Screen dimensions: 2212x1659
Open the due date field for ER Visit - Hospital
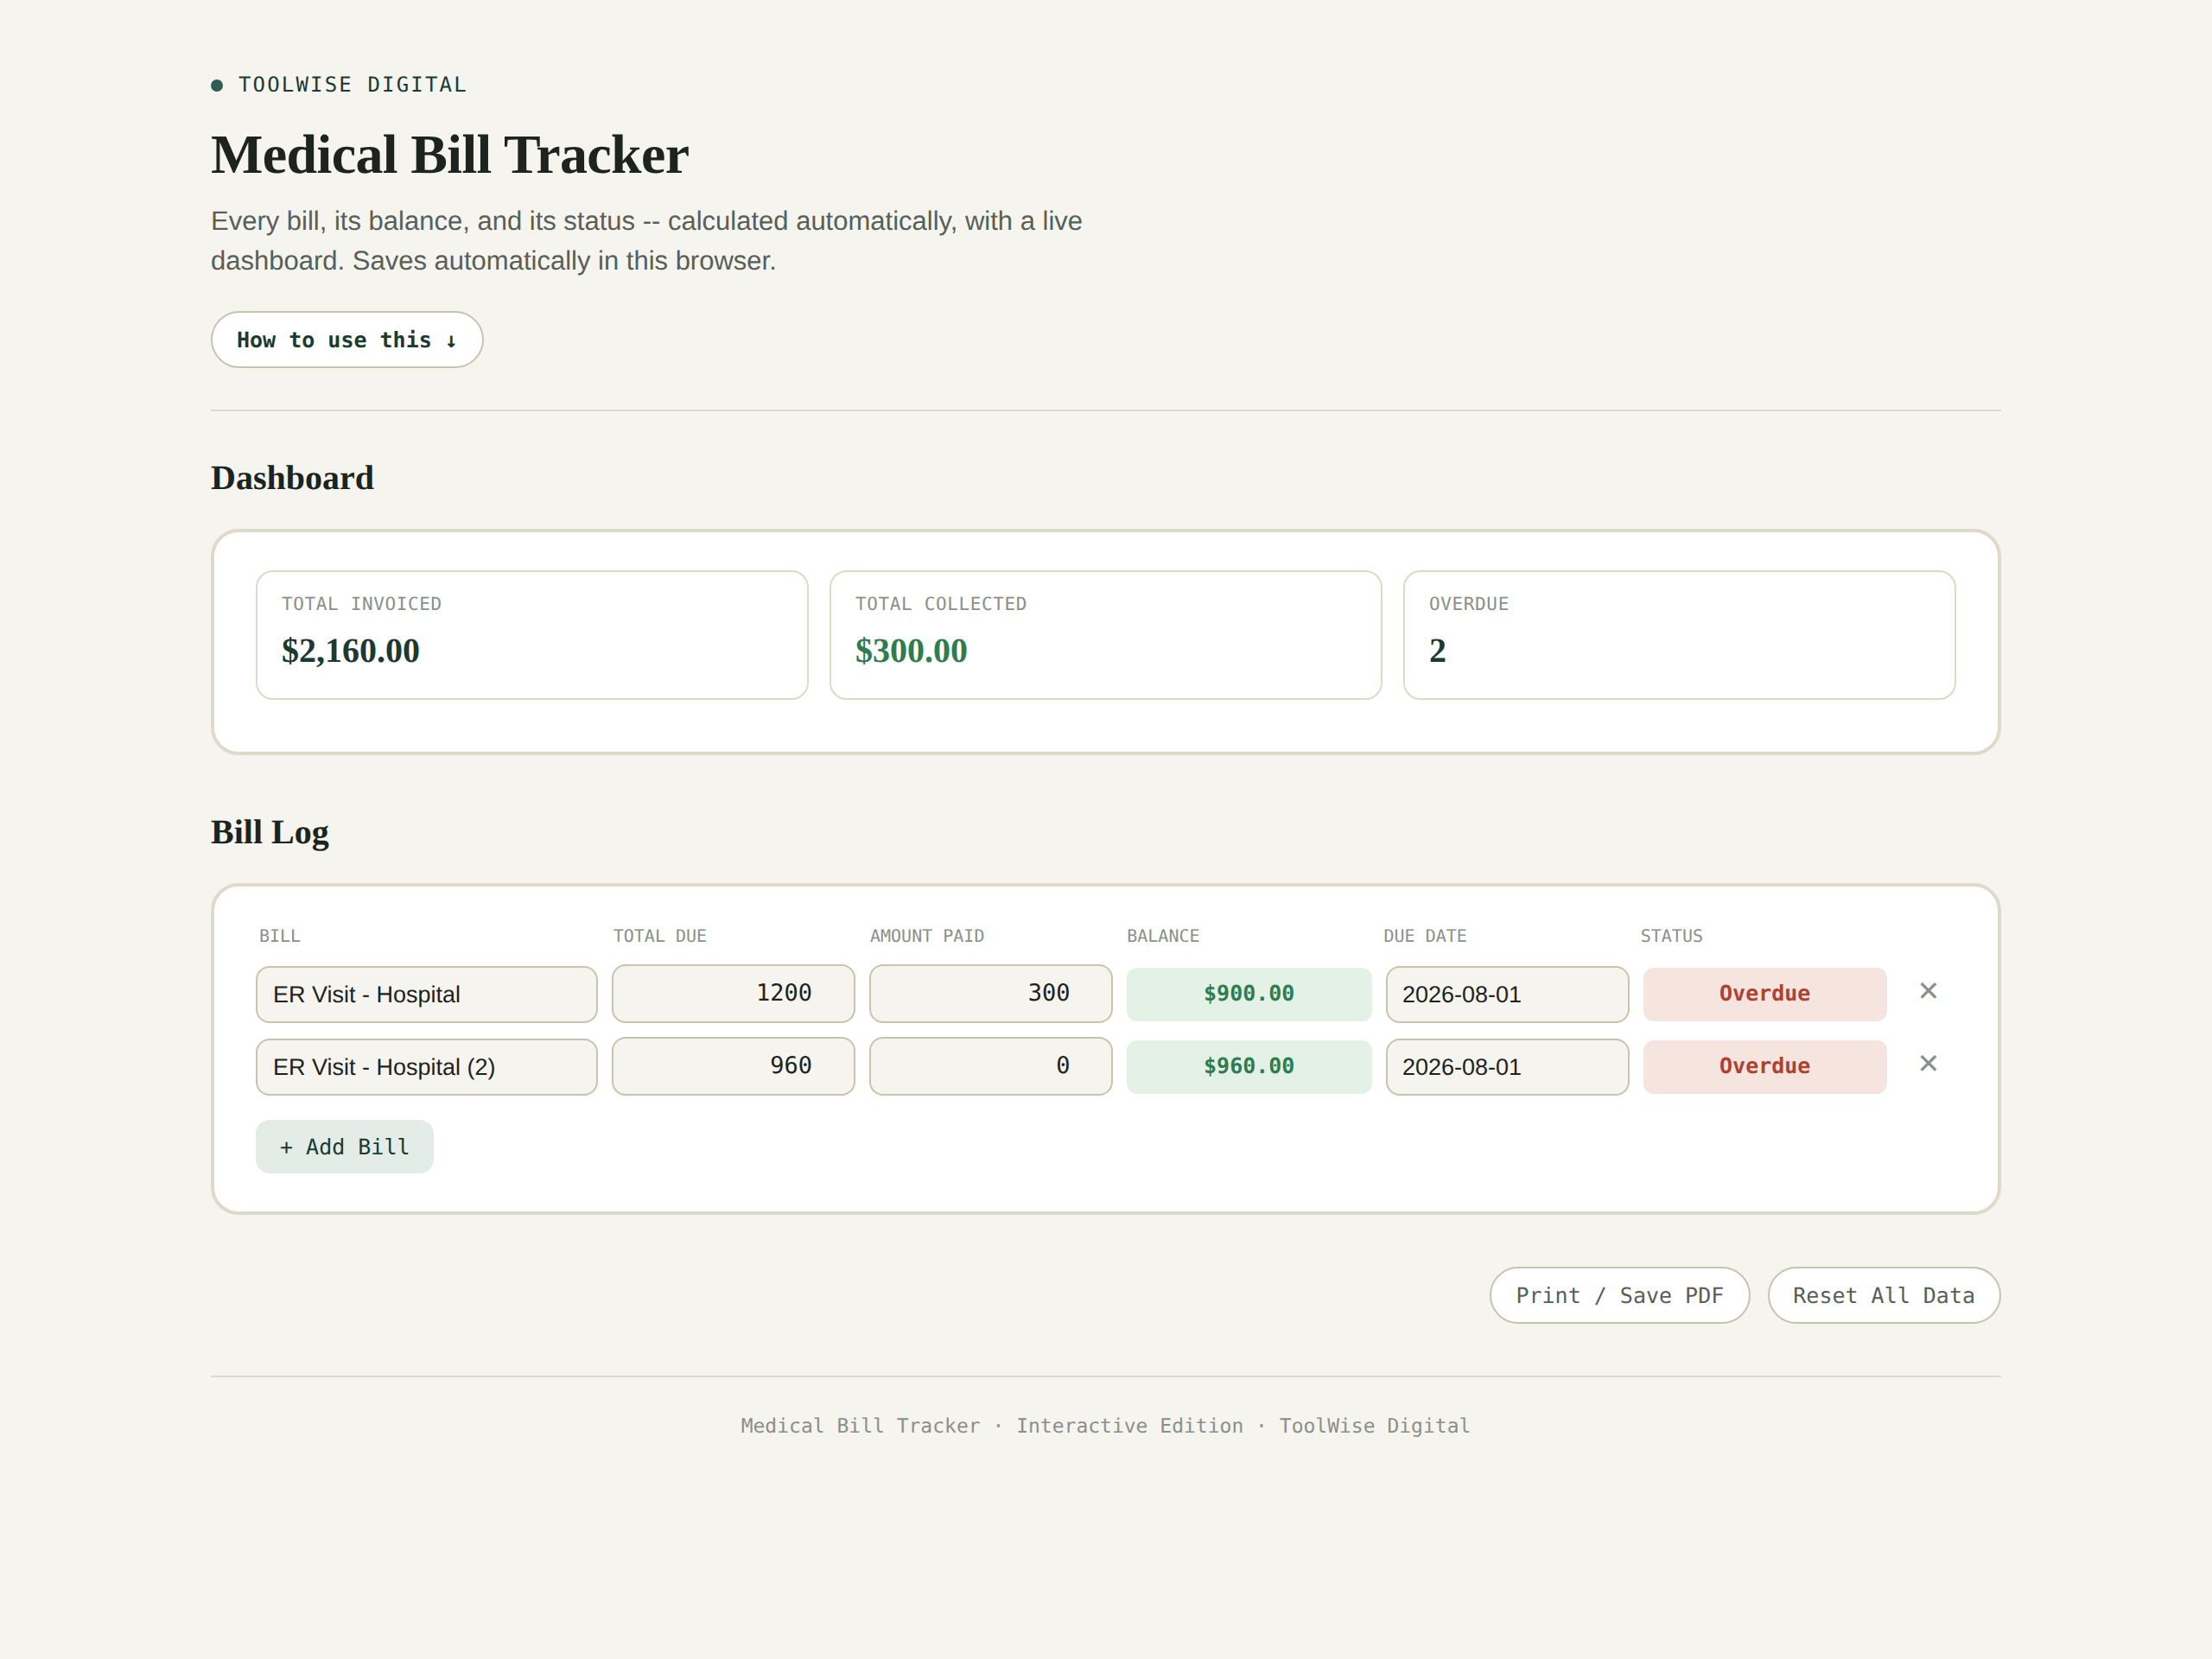coord(1507,994)
